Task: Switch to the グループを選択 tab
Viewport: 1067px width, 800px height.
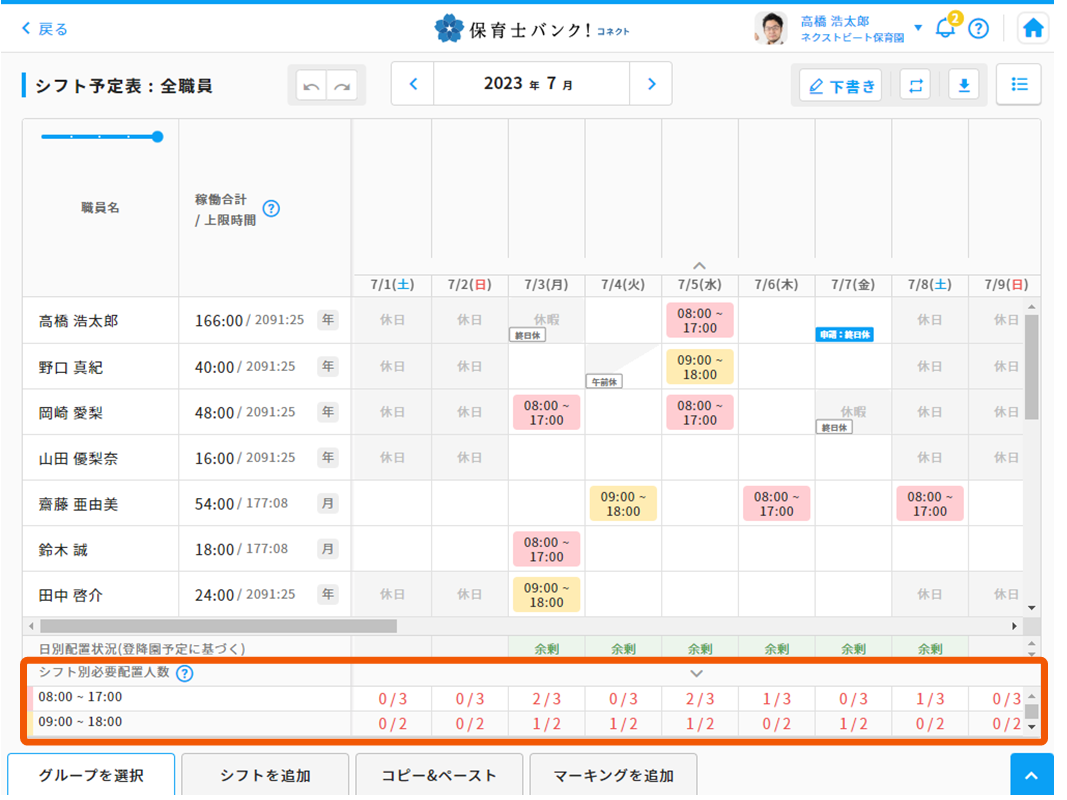Action: click(91, 774)
